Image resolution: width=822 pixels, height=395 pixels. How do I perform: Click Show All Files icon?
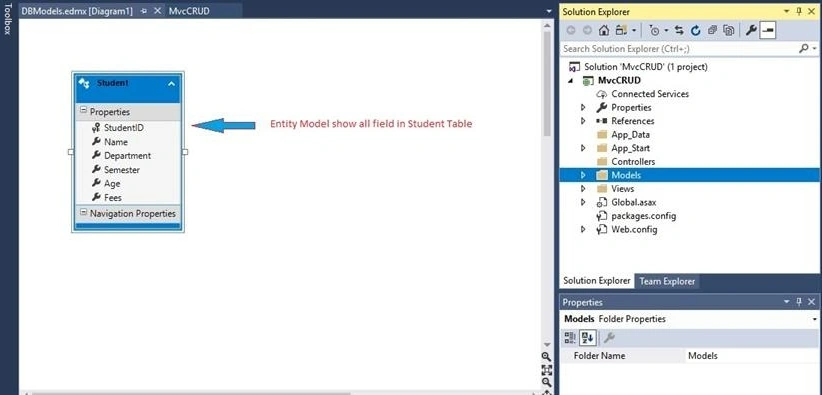pos(728,30)
